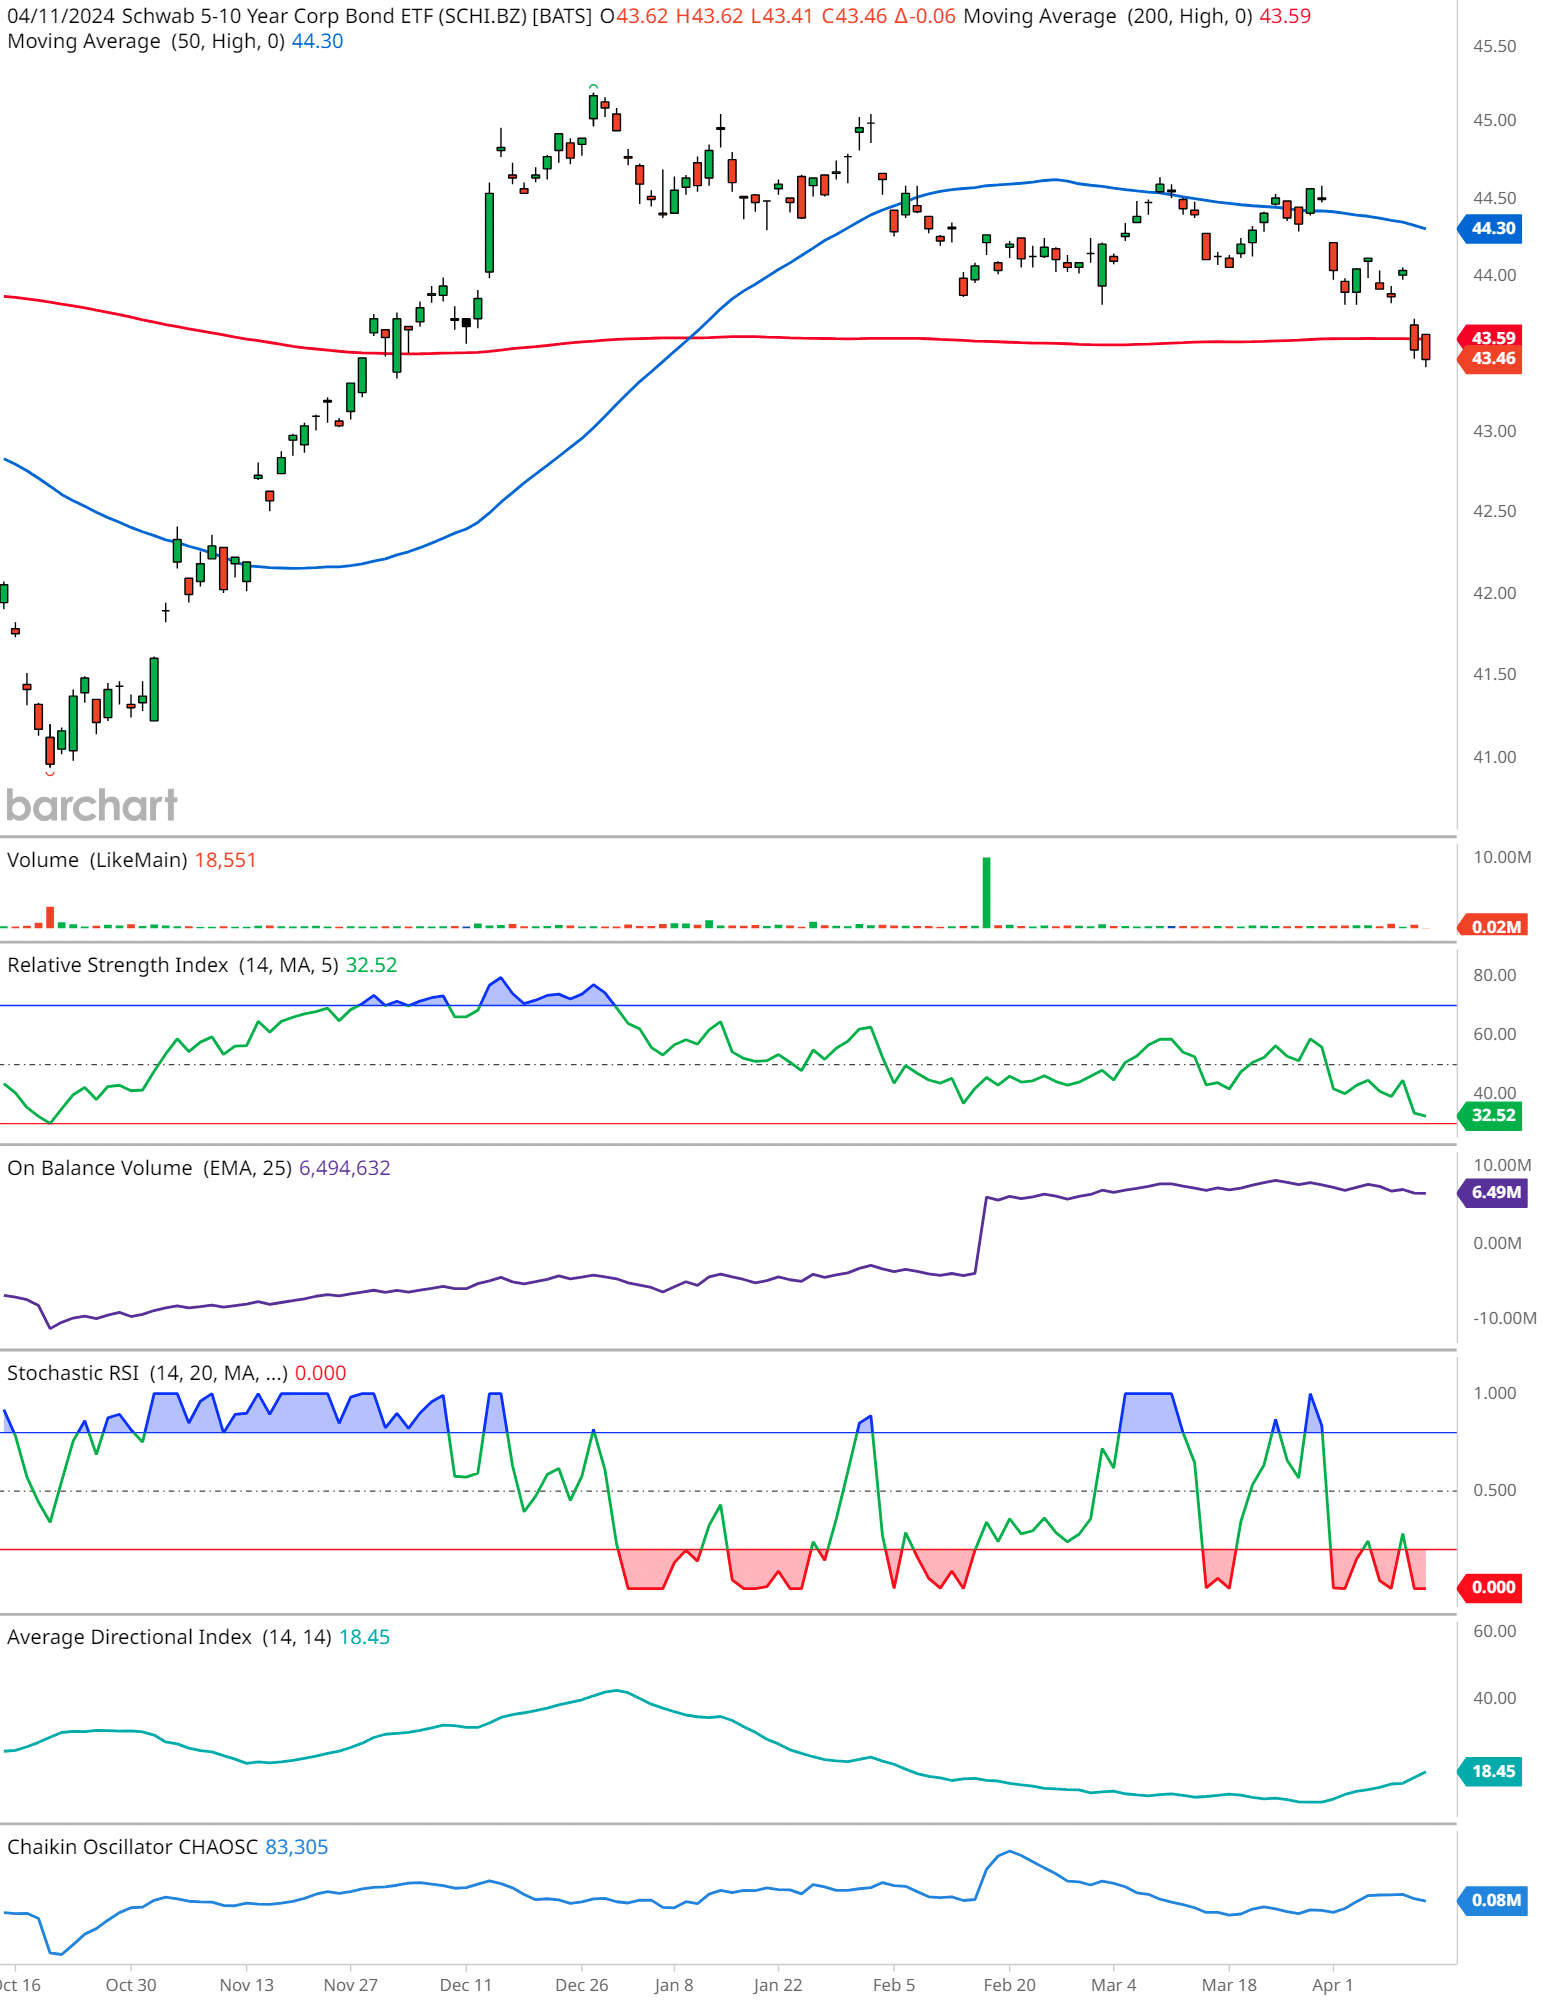Click the red 0.000 badge on the Stochastic RSI axis
Image resolution: width=1544 pixels, height=2003 pixels.
tap(1491, 1587)
